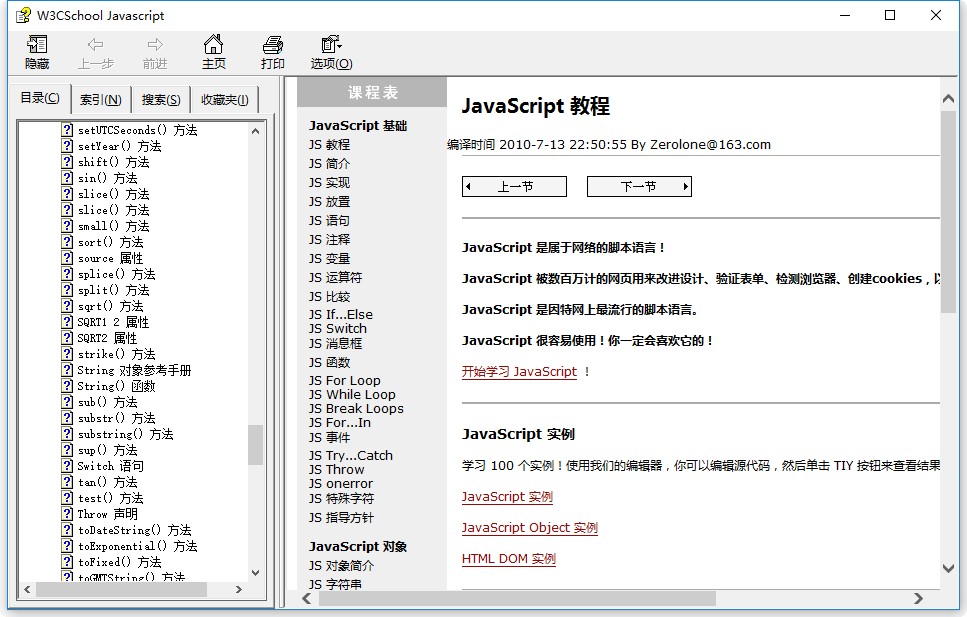Switch to the Index (索引) tab
This screenshot has height=617, width=967.
pos(100,99)
